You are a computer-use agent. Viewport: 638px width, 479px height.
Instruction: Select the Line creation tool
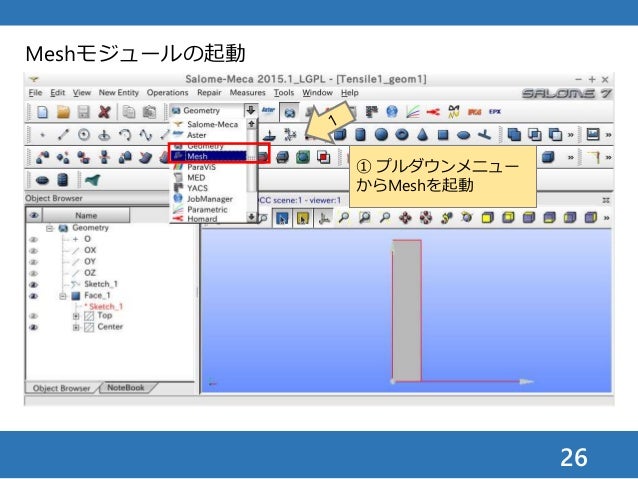[x=63, y=135]
